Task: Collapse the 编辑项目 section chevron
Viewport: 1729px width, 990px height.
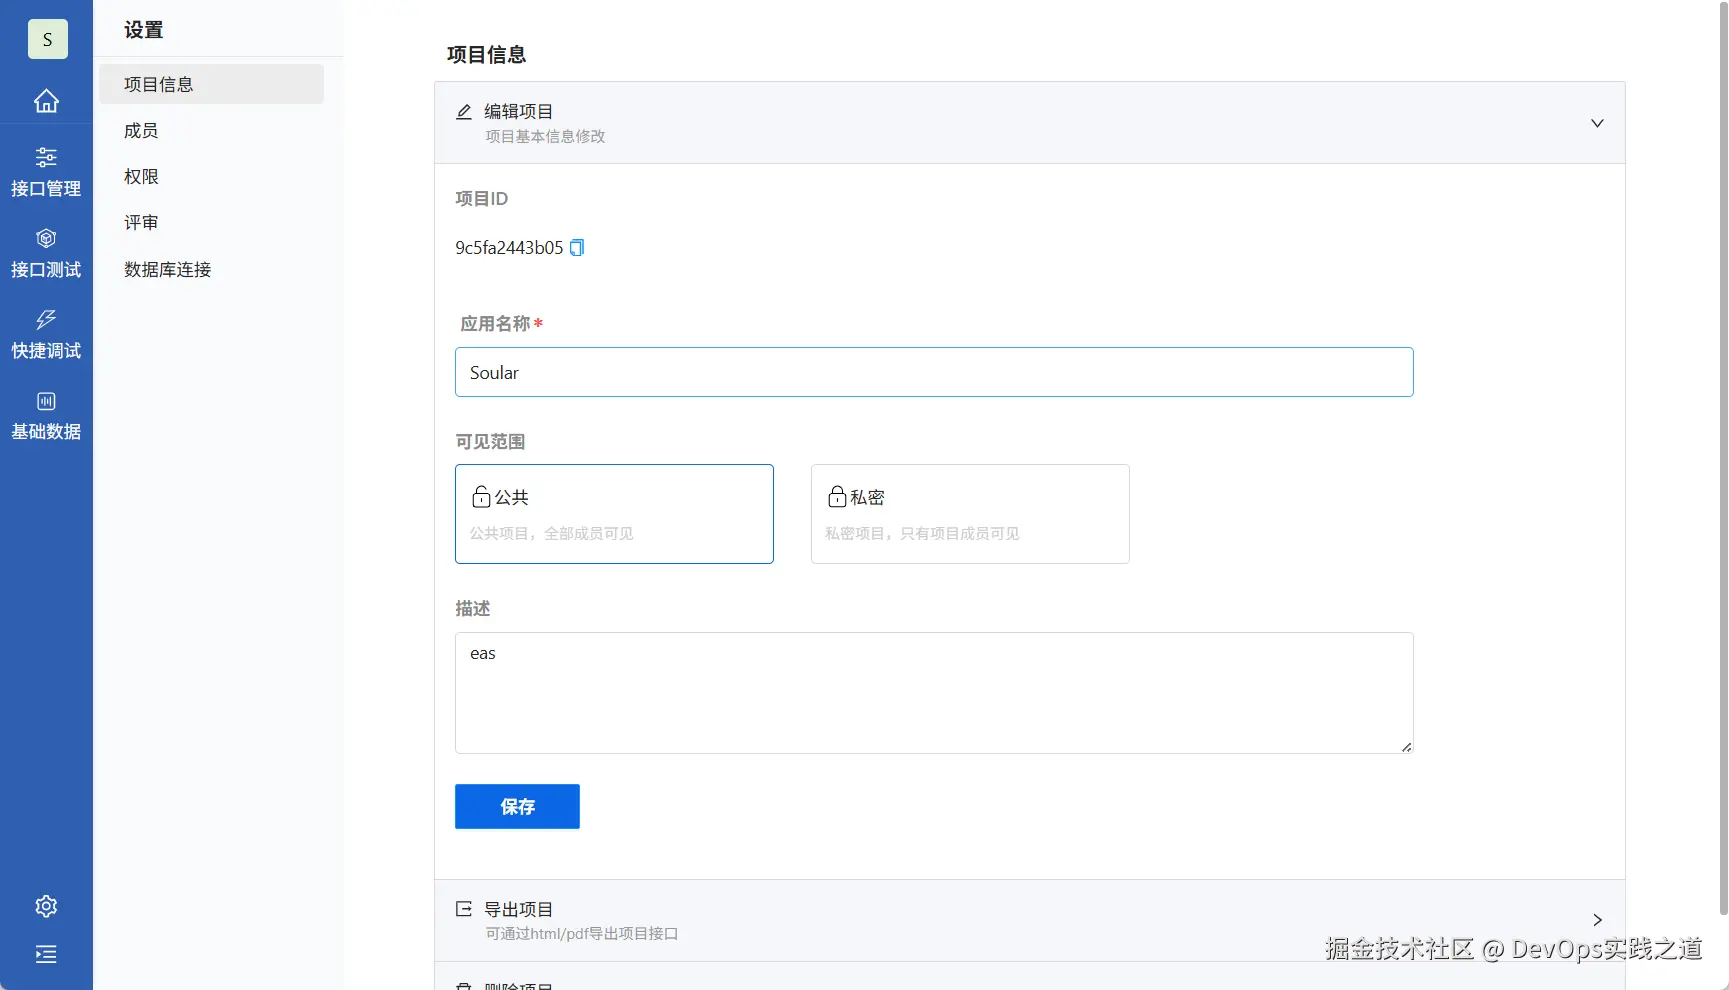Action: pos(1597,123)
